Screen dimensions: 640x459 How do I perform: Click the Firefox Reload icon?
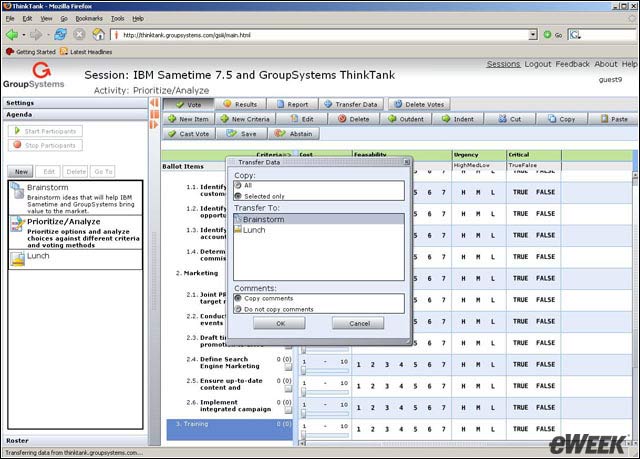60,34
